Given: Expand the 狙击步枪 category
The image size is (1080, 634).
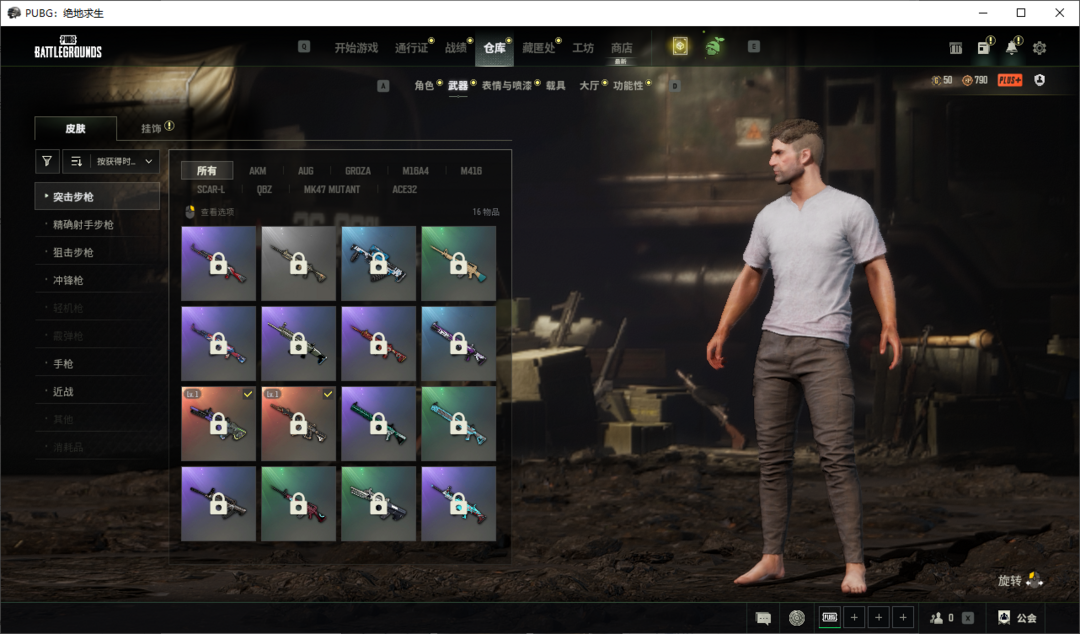Looking at the screenshot, I should 97,252.
